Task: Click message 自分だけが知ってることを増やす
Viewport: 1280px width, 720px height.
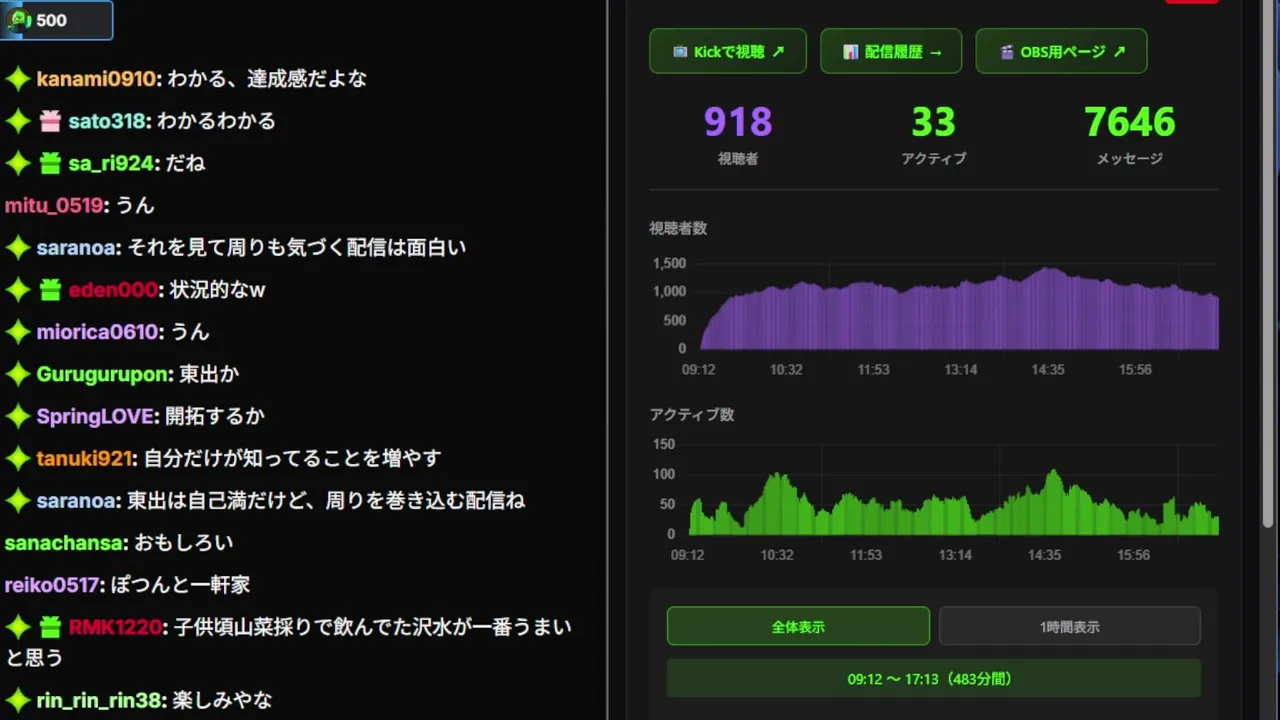Action: 292,458
